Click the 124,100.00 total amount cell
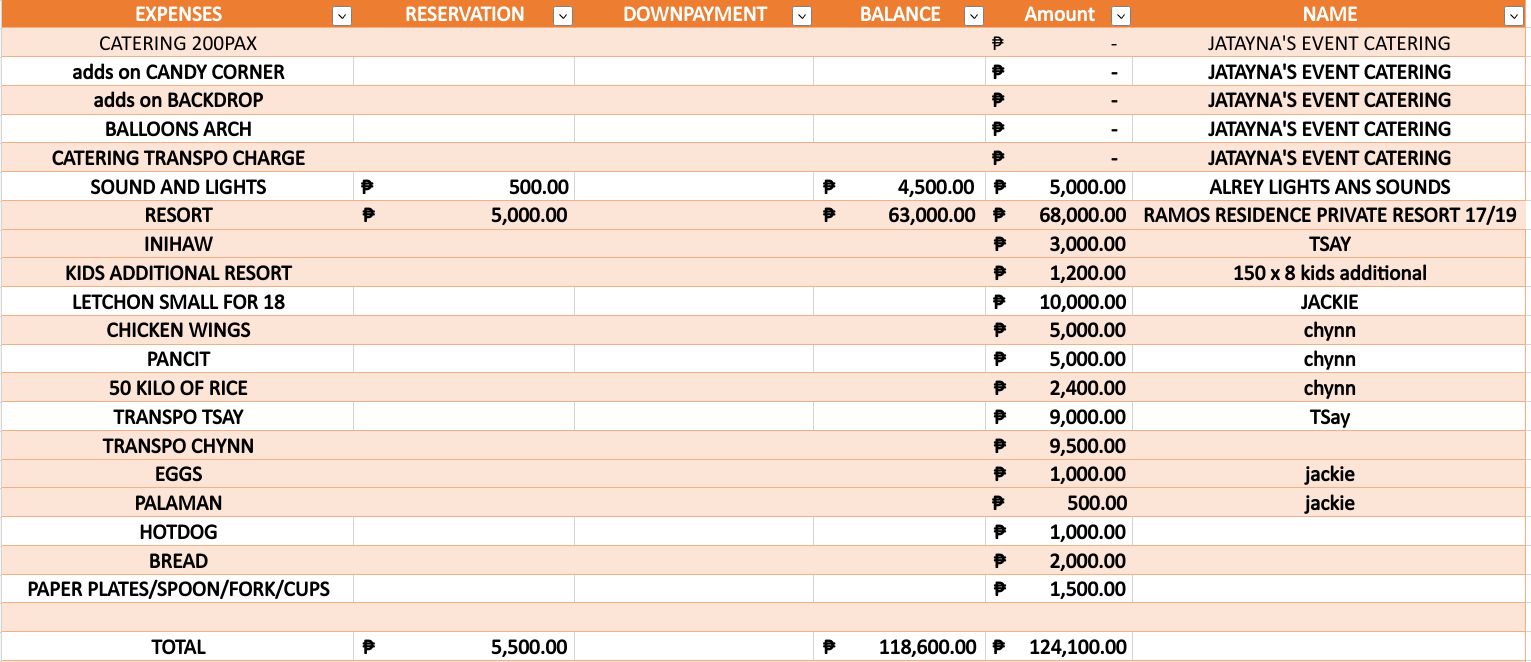Screen dimensions: 1531x662 point(1058,647)
